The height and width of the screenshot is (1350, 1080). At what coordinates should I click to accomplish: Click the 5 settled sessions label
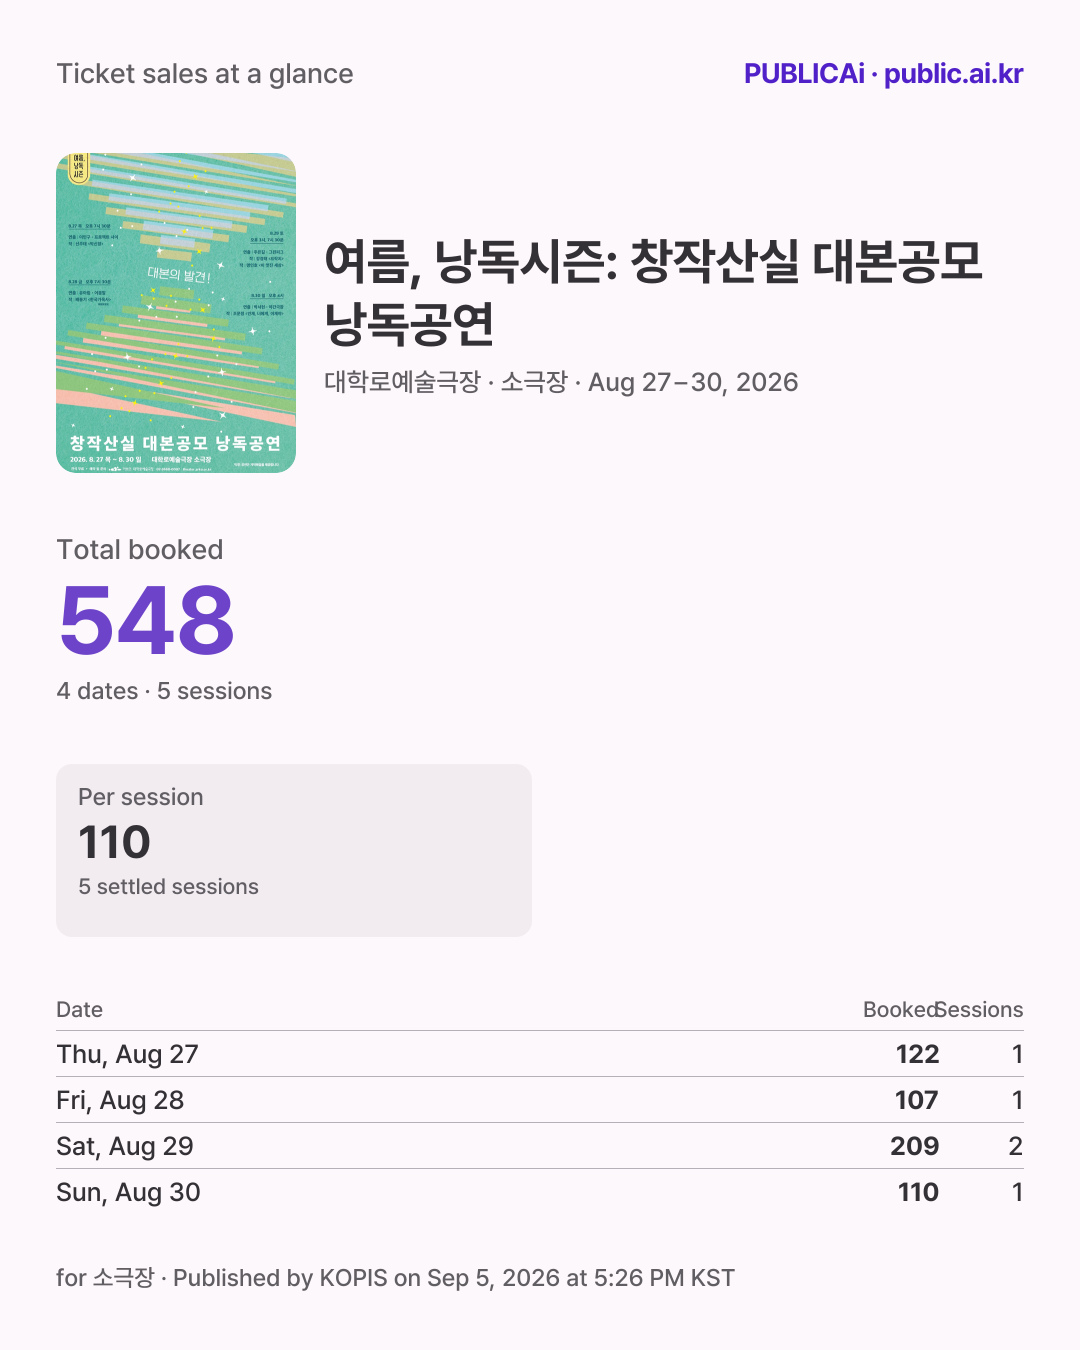tap(168, 886)
